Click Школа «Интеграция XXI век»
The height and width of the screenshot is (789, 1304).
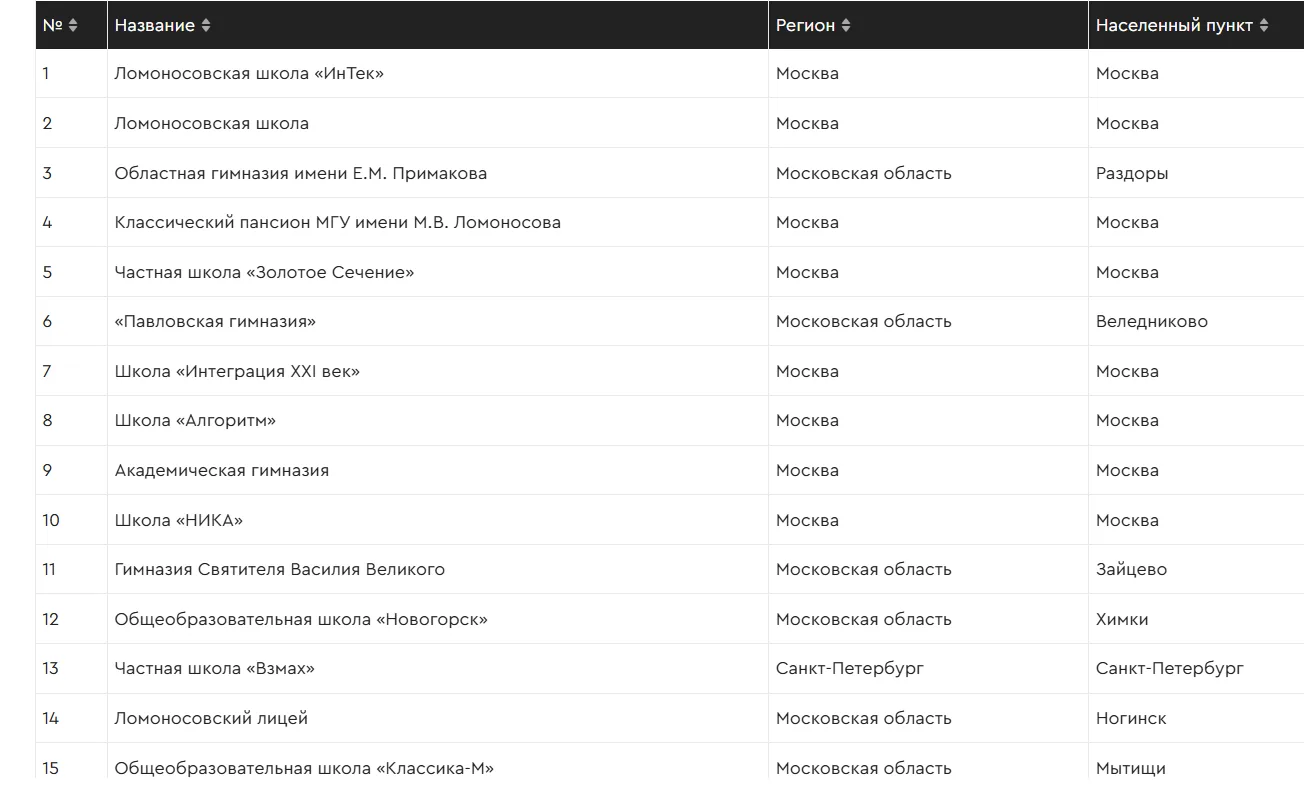(237, 372)
